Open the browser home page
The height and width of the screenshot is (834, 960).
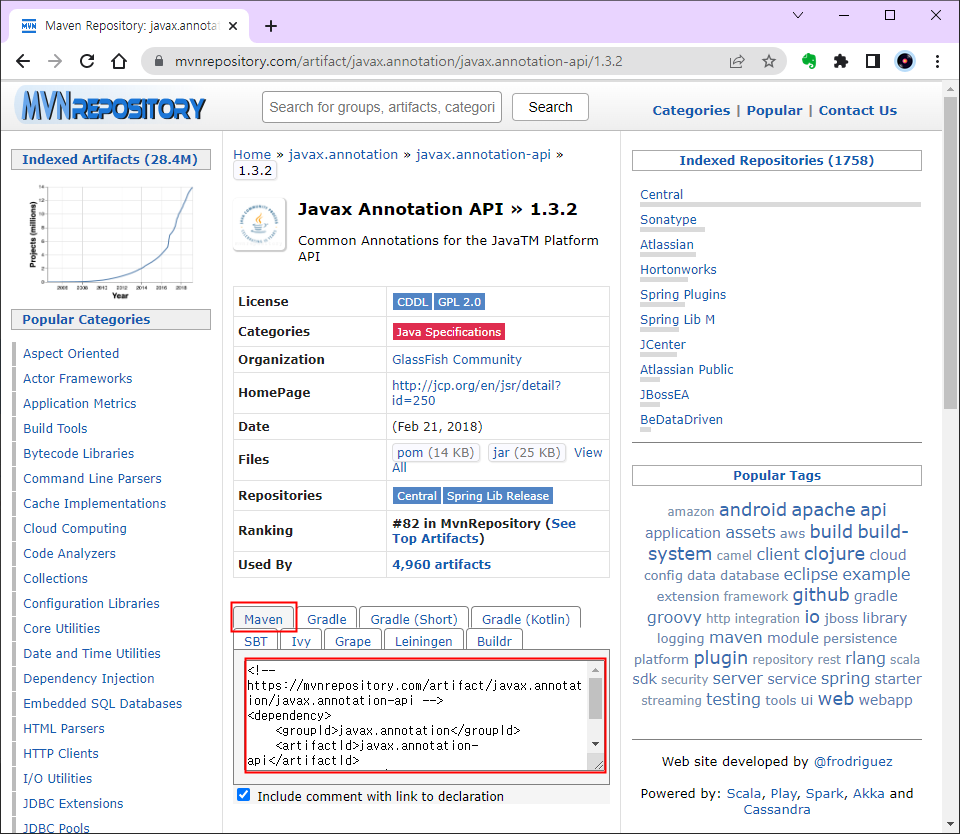pyautogui.click(x=119, y=61)
